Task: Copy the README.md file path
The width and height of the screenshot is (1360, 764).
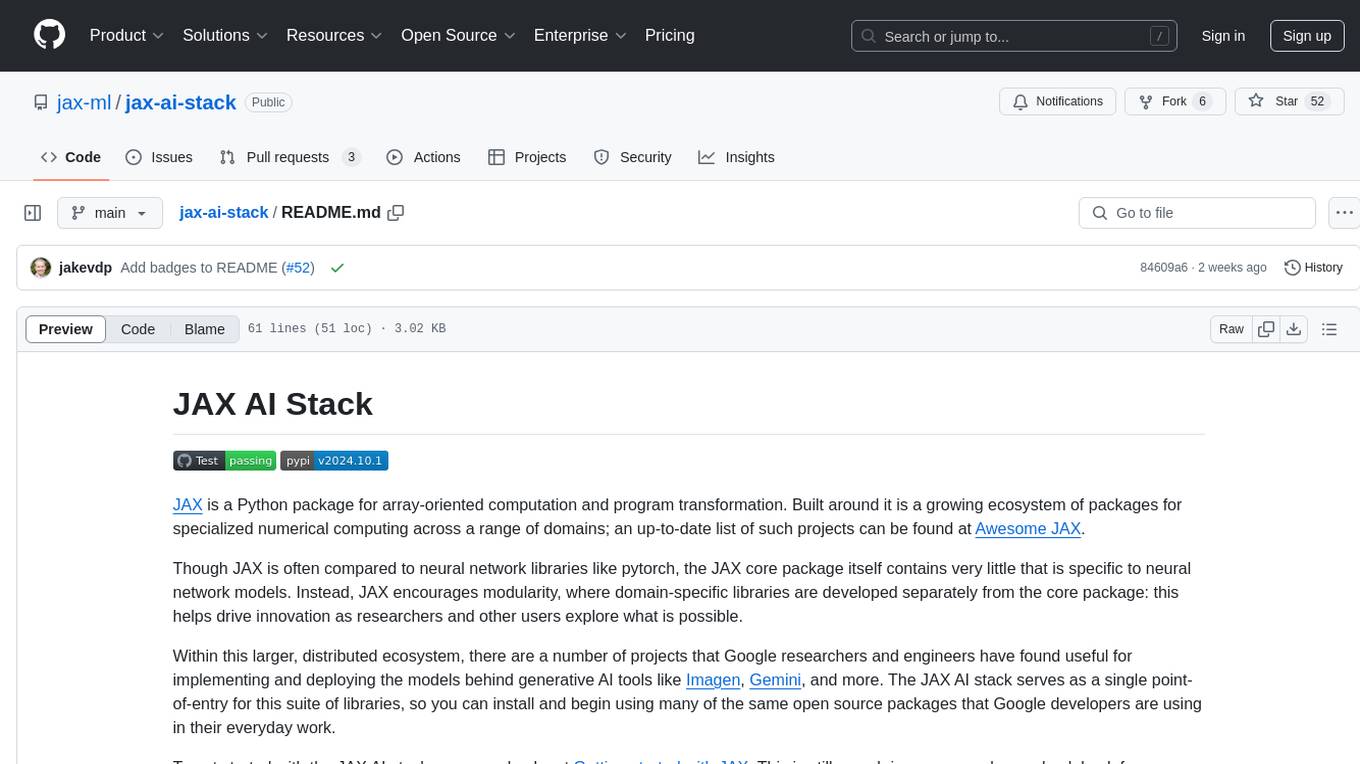Action: [396, 213]
